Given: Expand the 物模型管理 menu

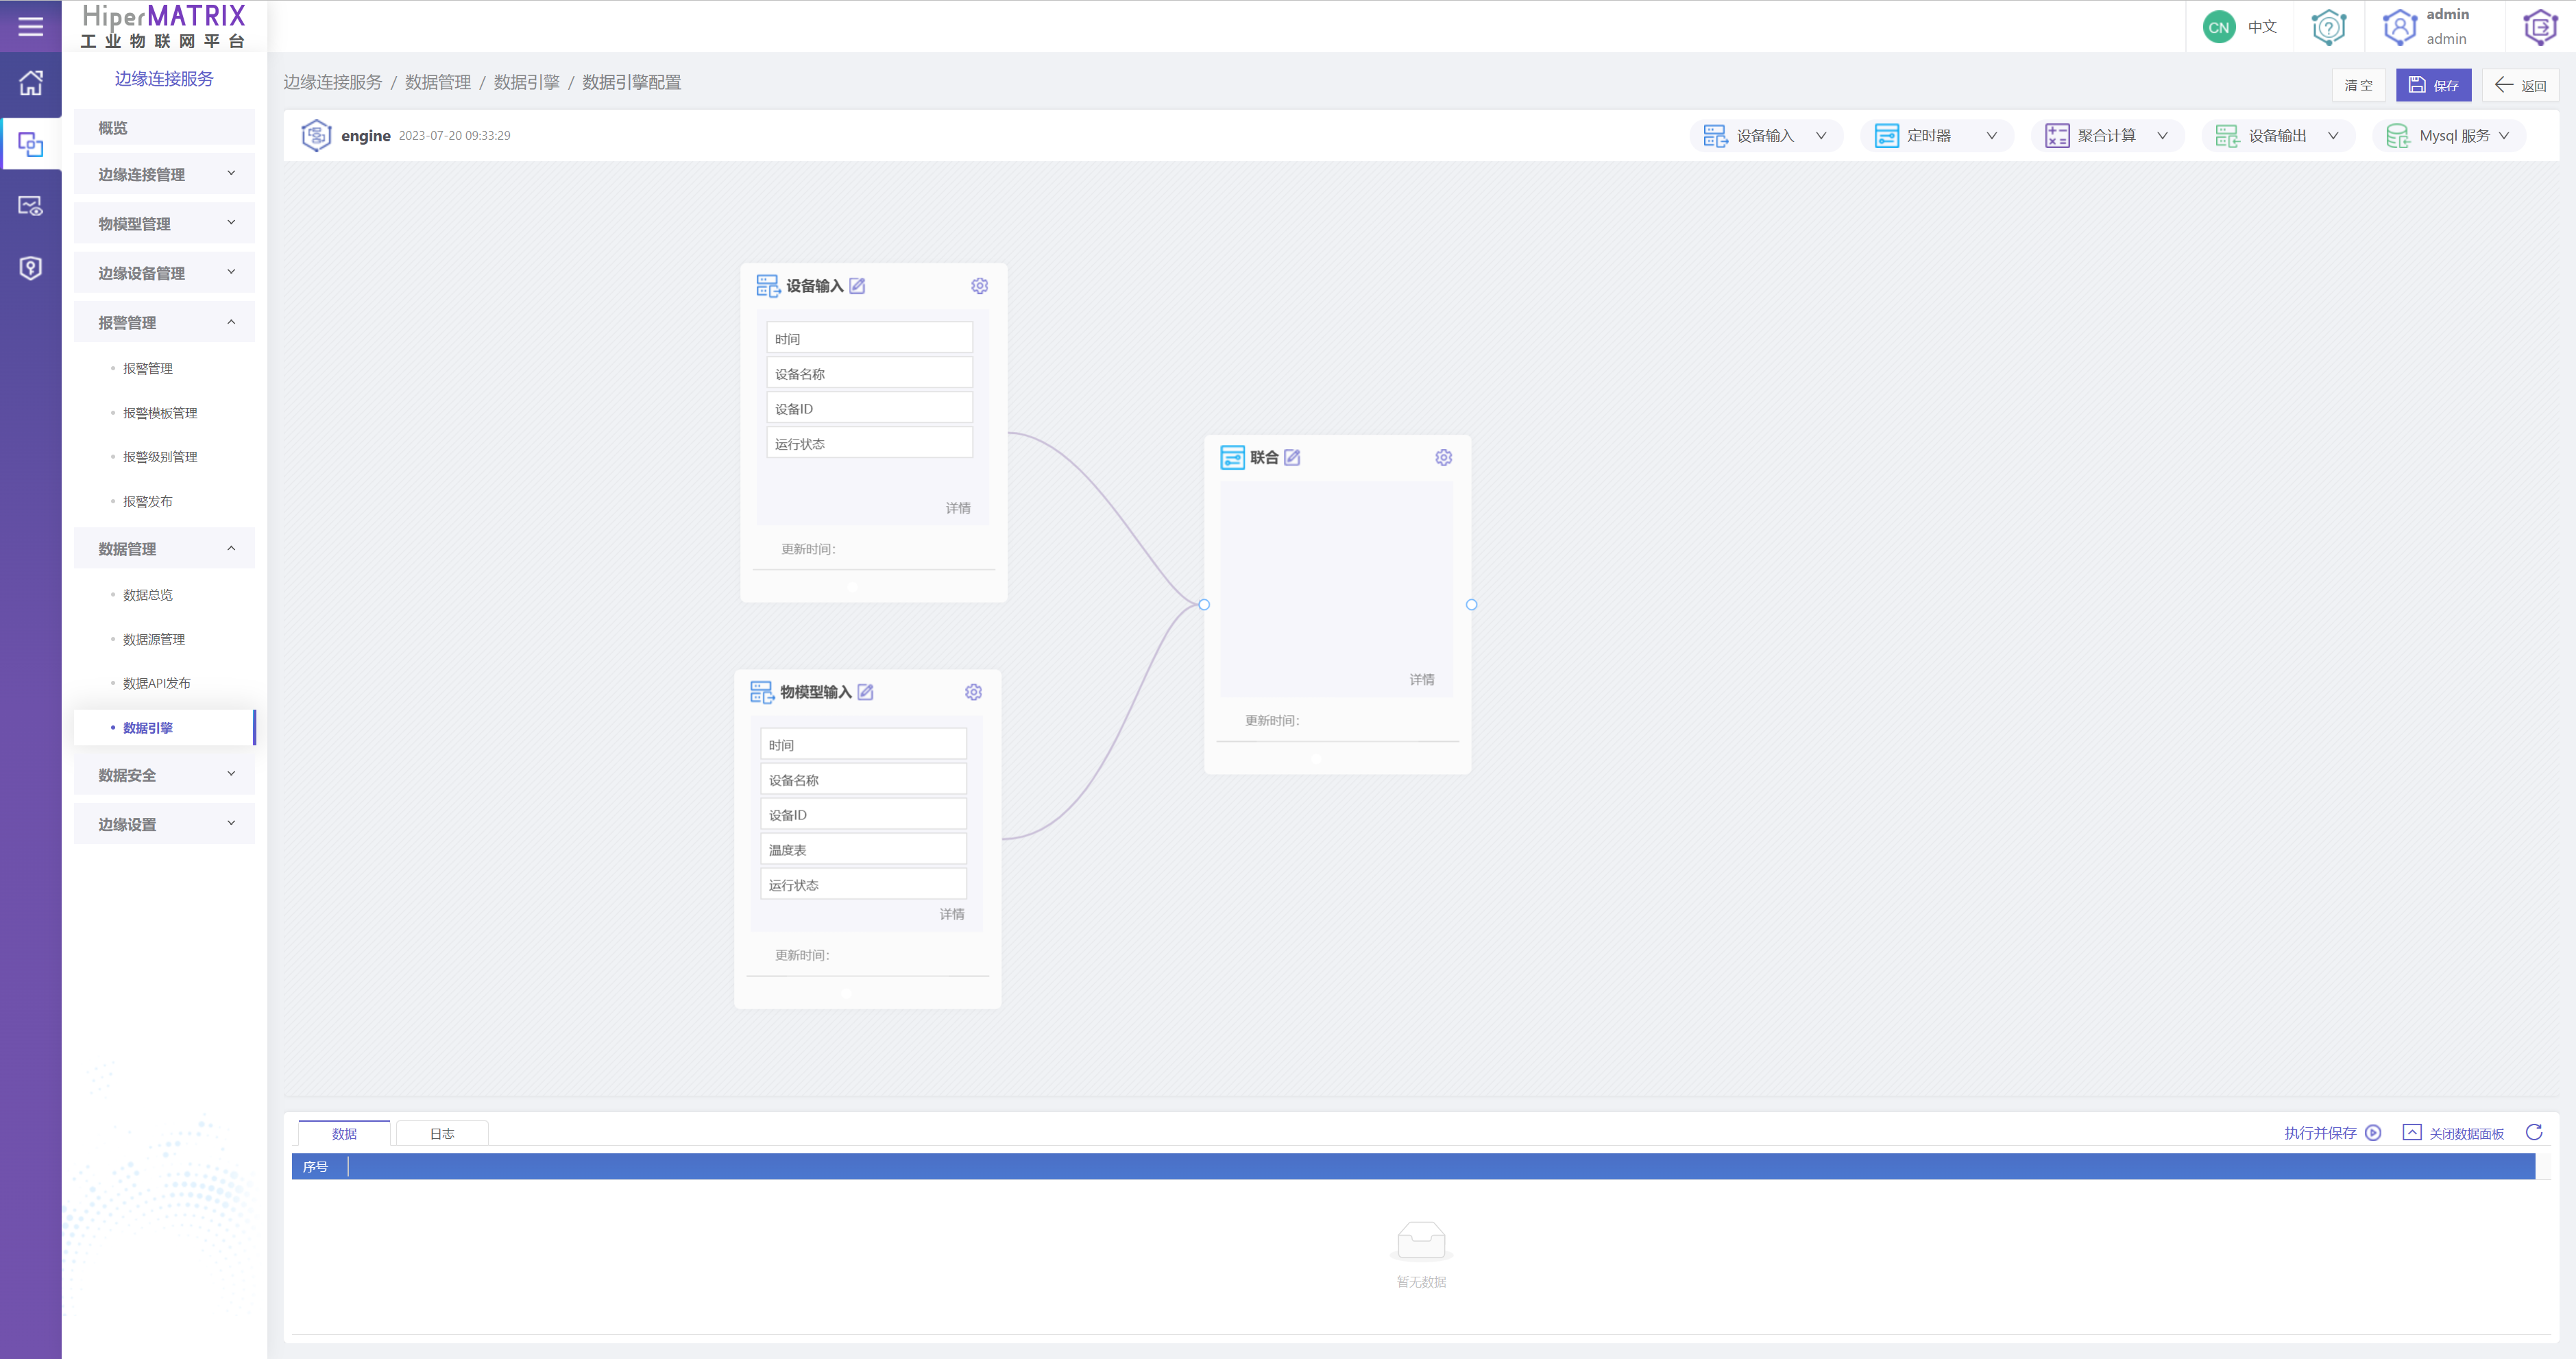Looking at the screenshot, I should 164,223.
